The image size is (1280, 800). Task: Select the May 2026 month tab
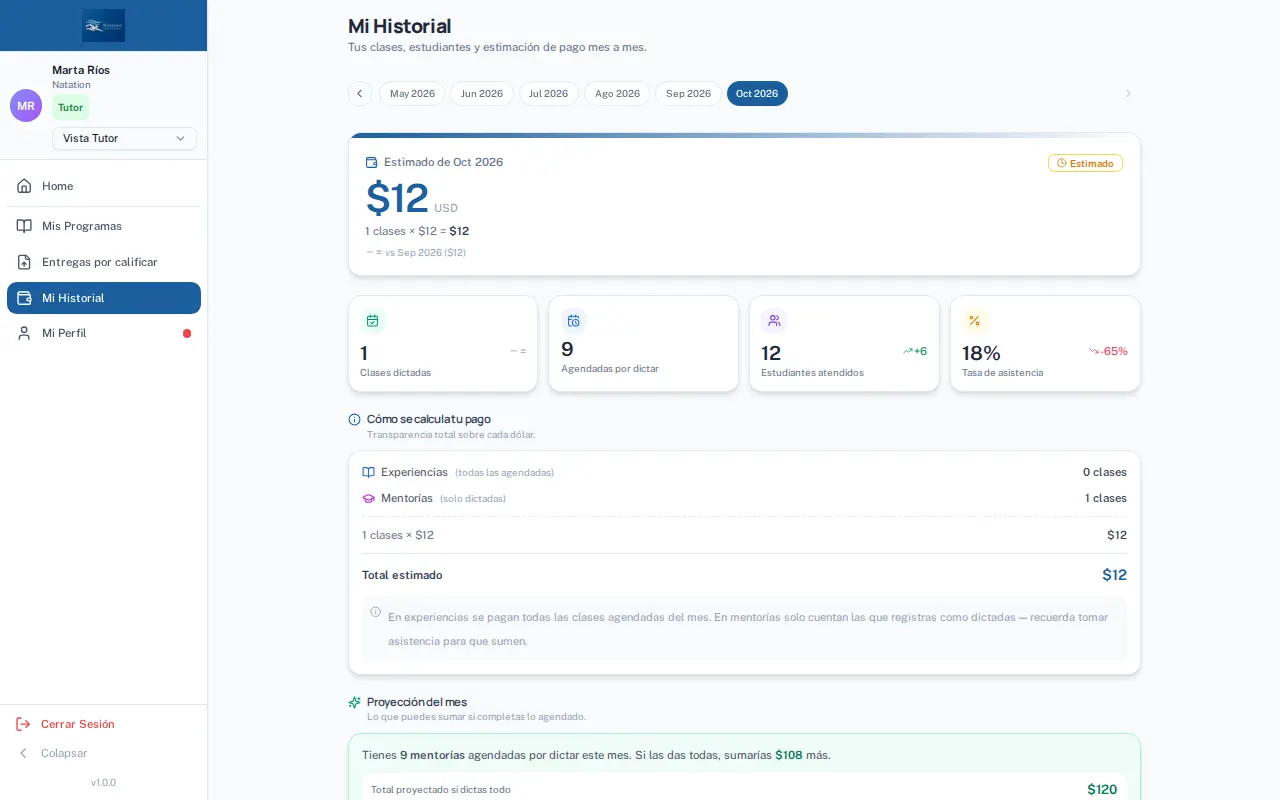pos(412,93)
